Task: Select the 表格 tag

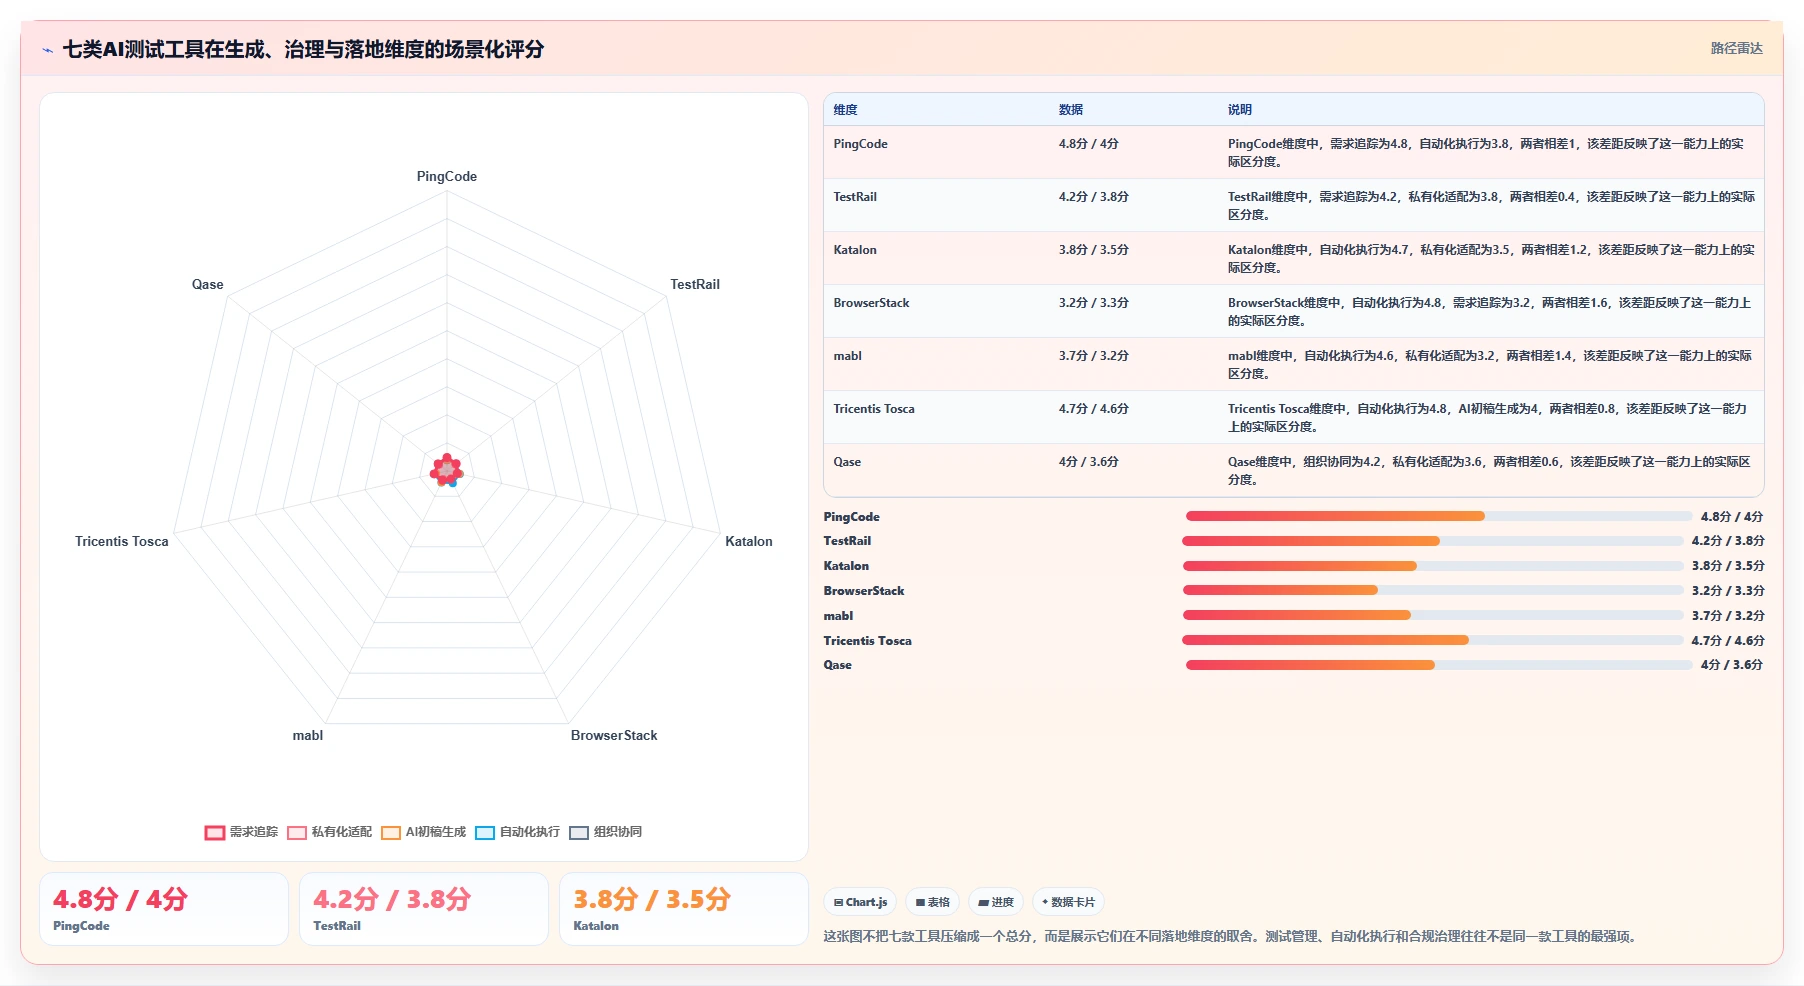Action: (x=932, y=902)
